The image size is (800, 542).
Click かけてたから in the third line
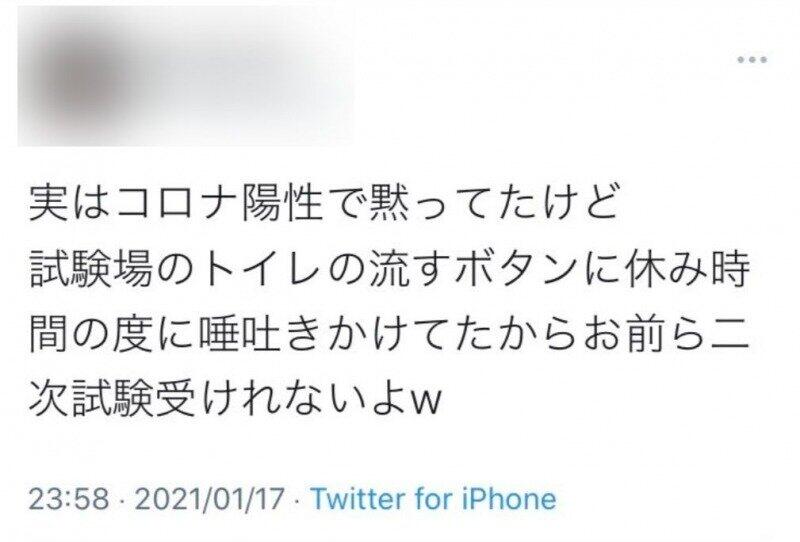click(x=453, y=334)
